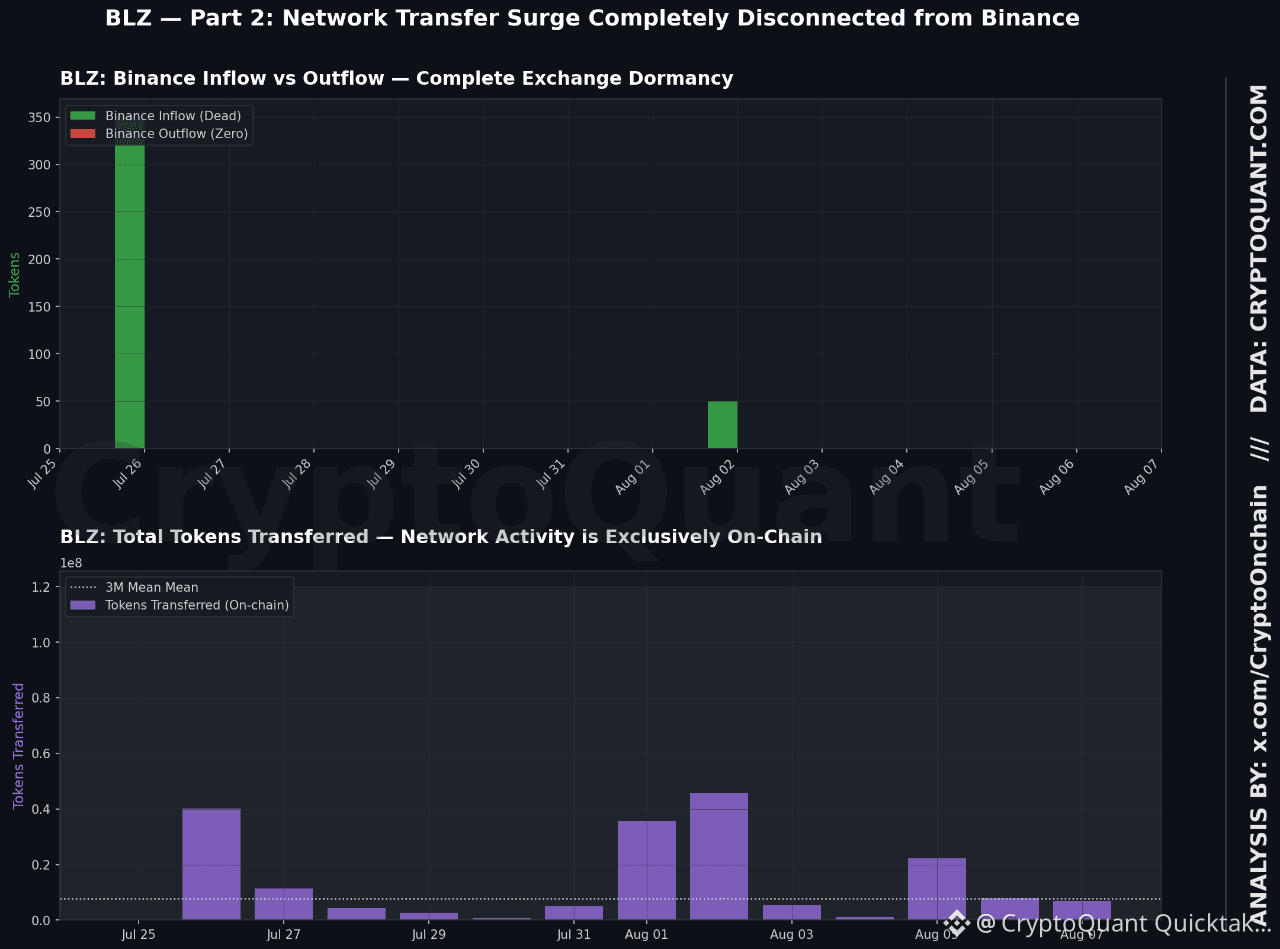Image resolution: width=1280 pixels, height=949 pixels.
Task: Click the Binance logo icon beside CryptoQuant Quicktake
Action: (957, 923)
